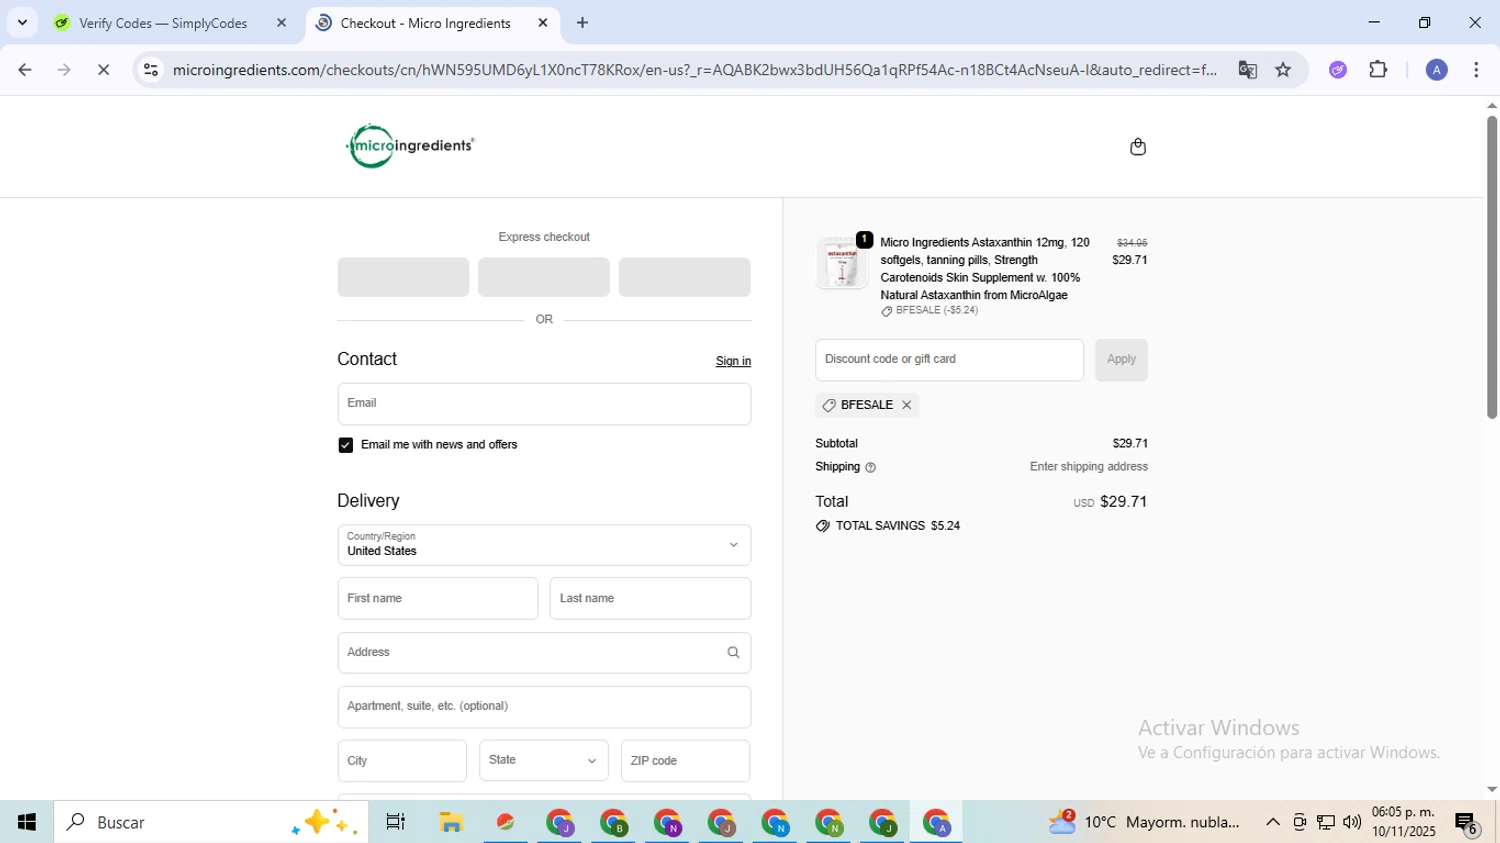The image size is (1500, 843).
Task: Click the Address field
Action: [544, 652]
